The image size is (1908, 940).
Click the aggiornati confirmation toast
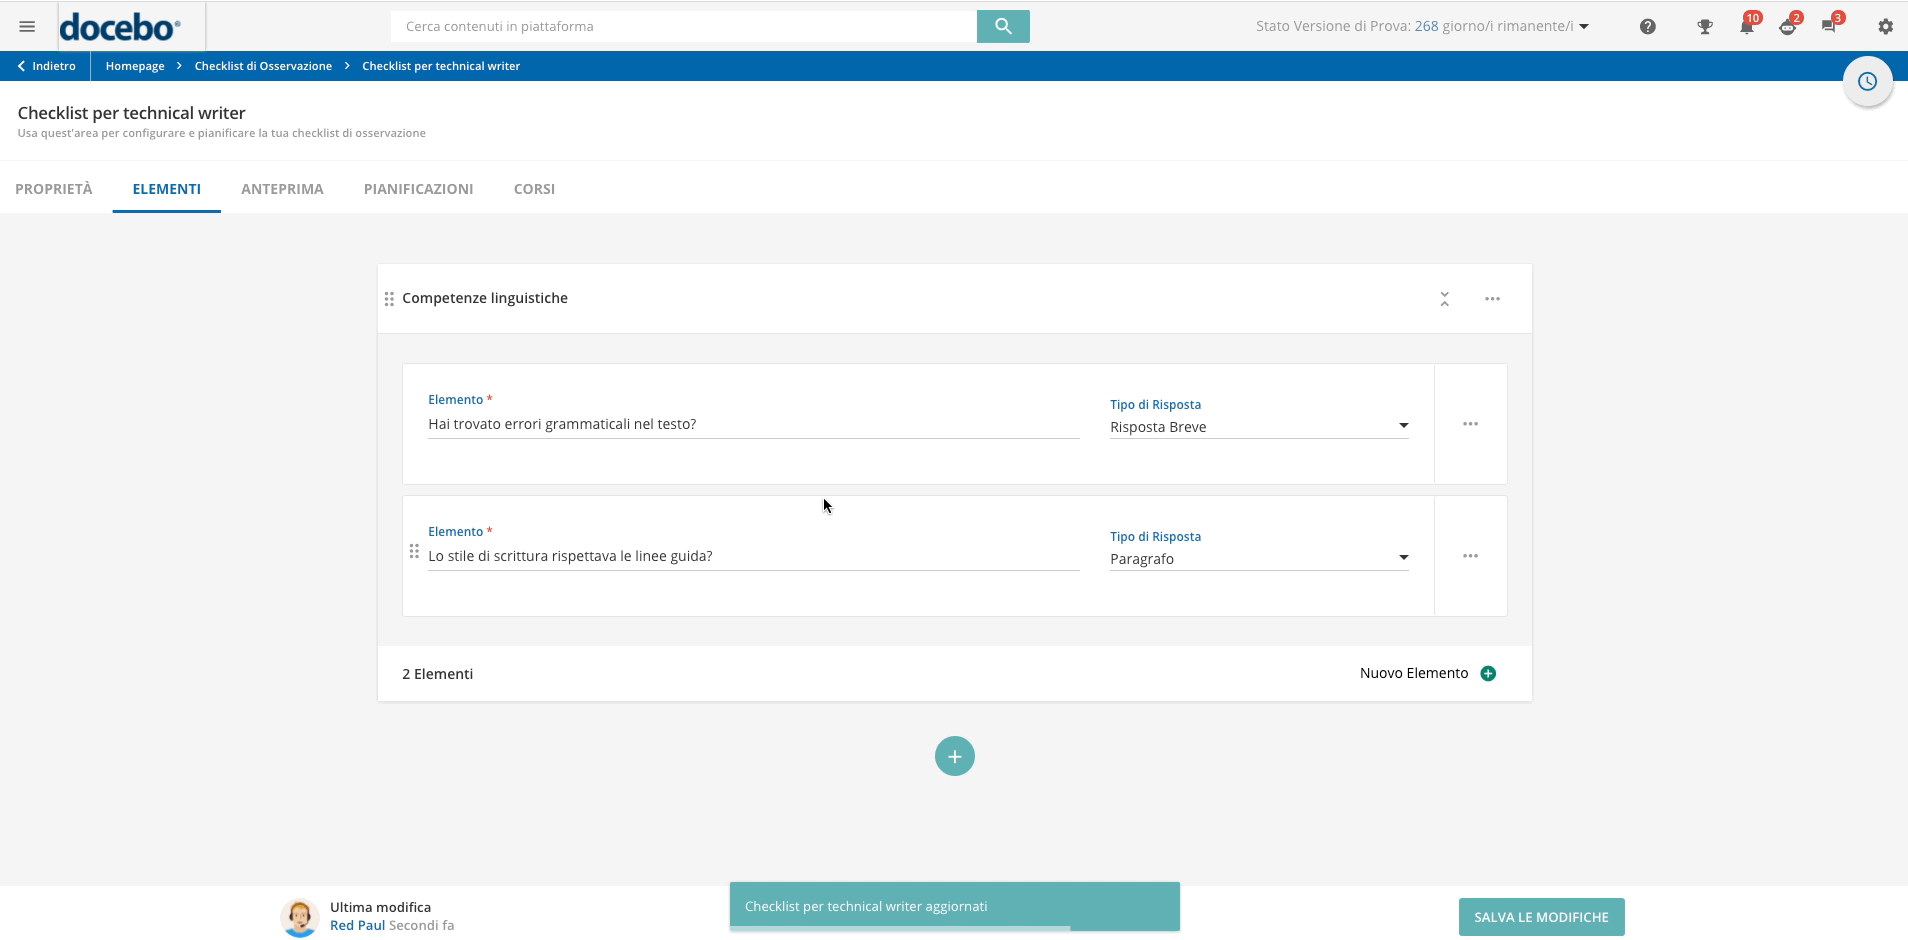(954, 906)
